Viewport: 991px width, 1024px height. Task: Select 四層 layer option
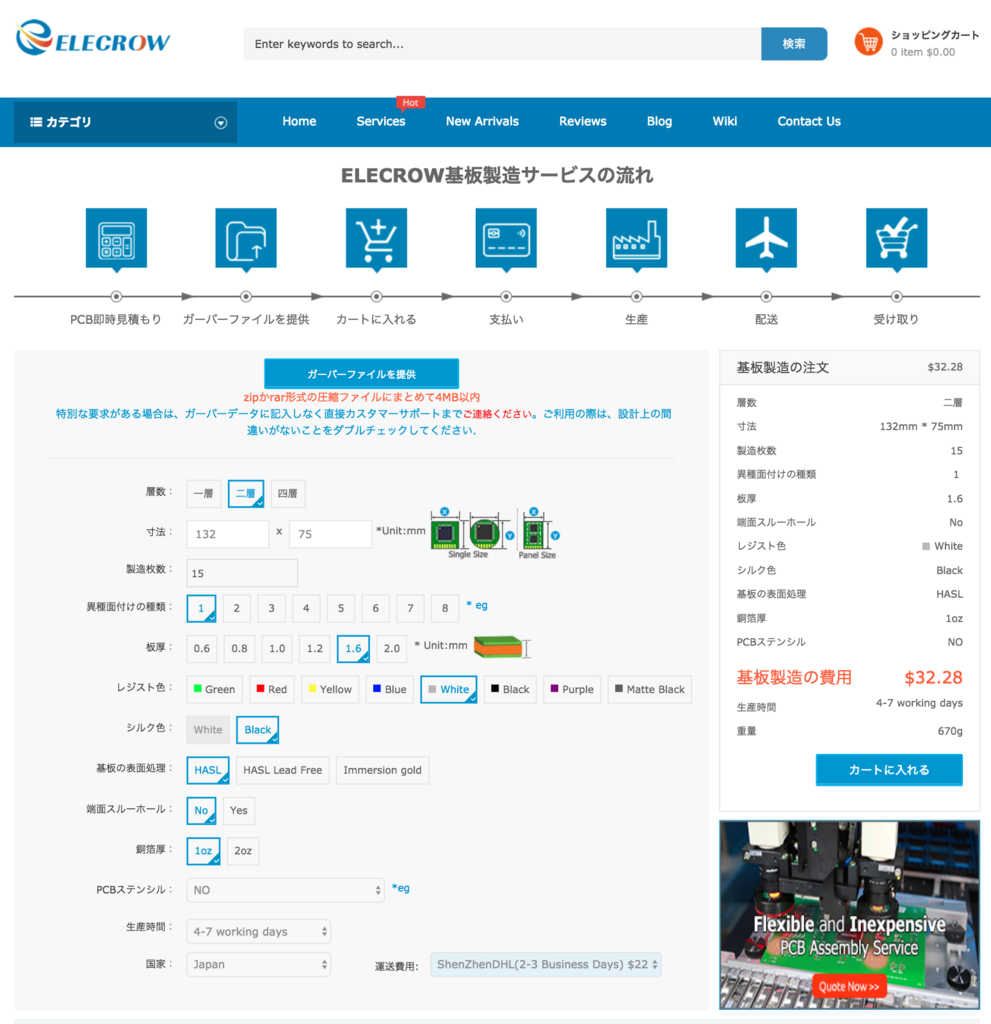pyautogui.click(x=287, y=494)
